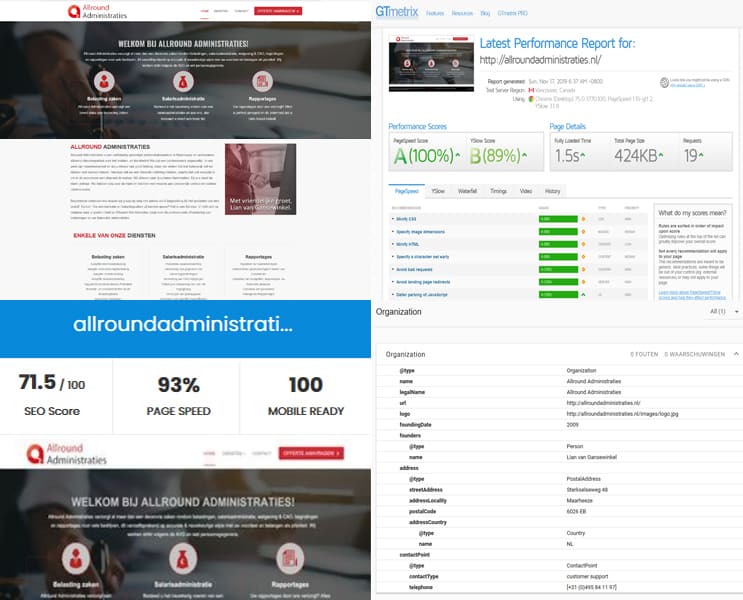Screen dimensions: 743x600
Task: Expand the Avoid bad requests recommendation
Action: point(414,269)
